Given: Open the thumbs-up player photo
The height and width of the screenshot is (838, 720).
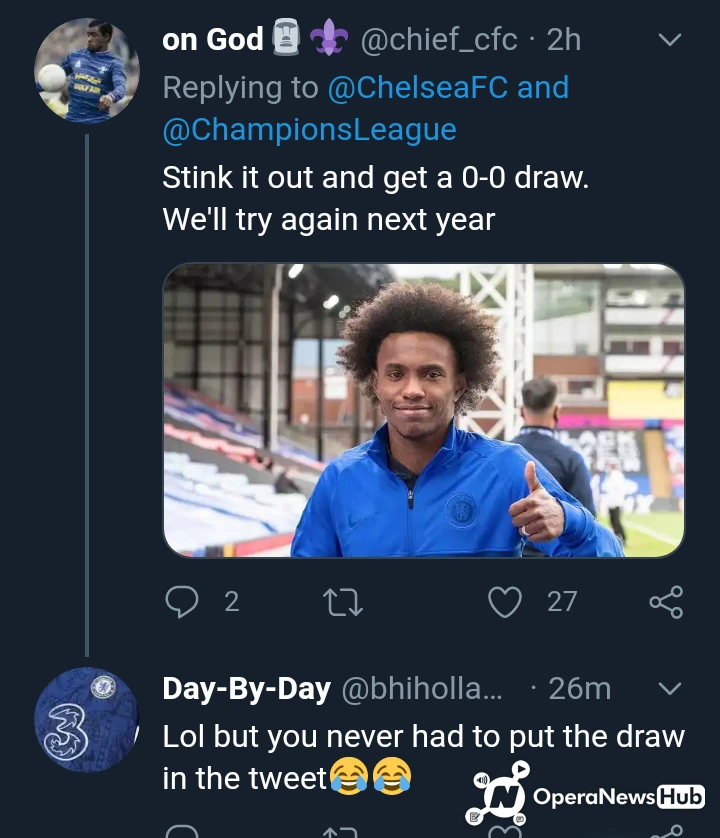Looking at the screenshot, I should pyautogui.click(x=423, y=410).
